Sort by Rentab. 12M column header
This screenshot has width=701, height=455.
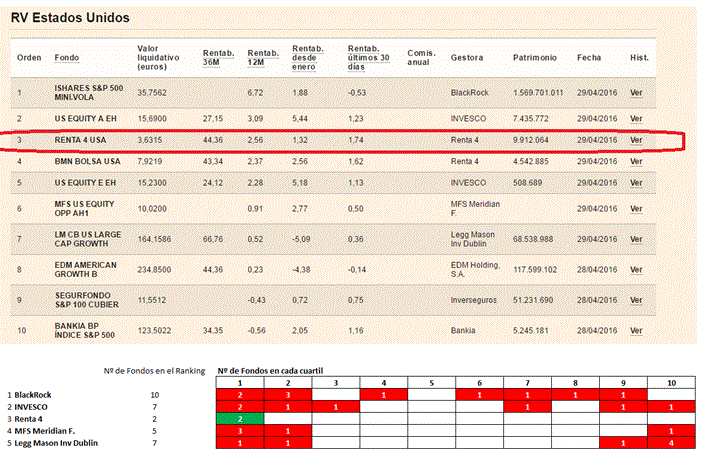[263, 58]
